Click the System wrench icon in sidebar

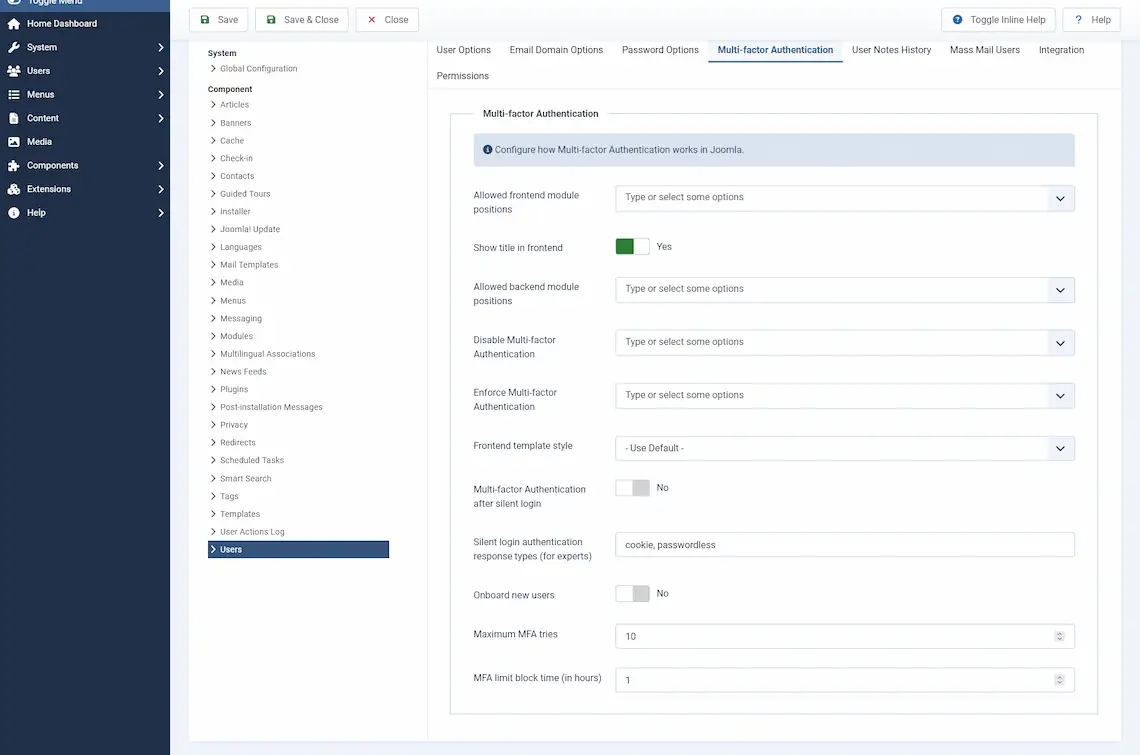point(14,47)
